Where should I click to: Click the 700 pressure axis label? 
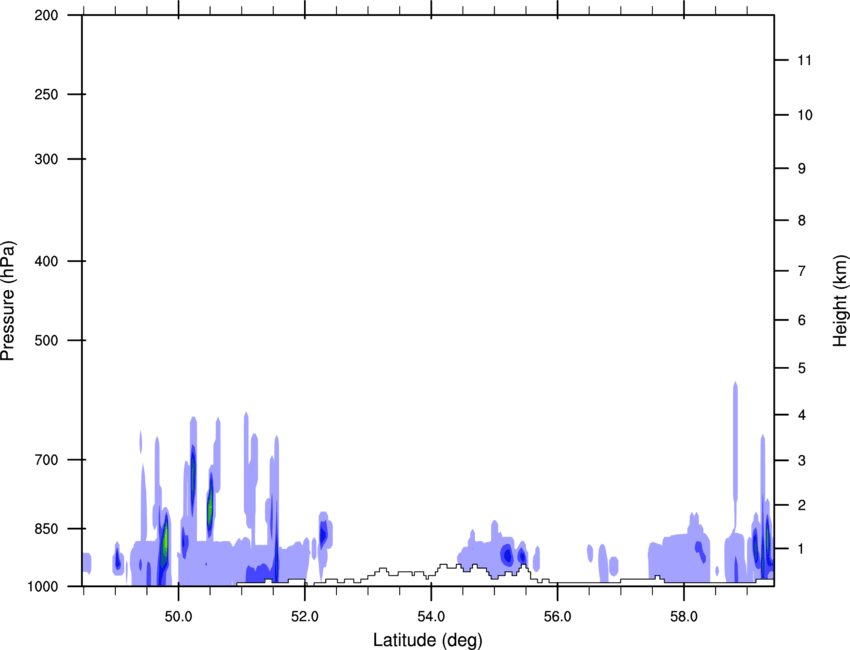point(46,460)
